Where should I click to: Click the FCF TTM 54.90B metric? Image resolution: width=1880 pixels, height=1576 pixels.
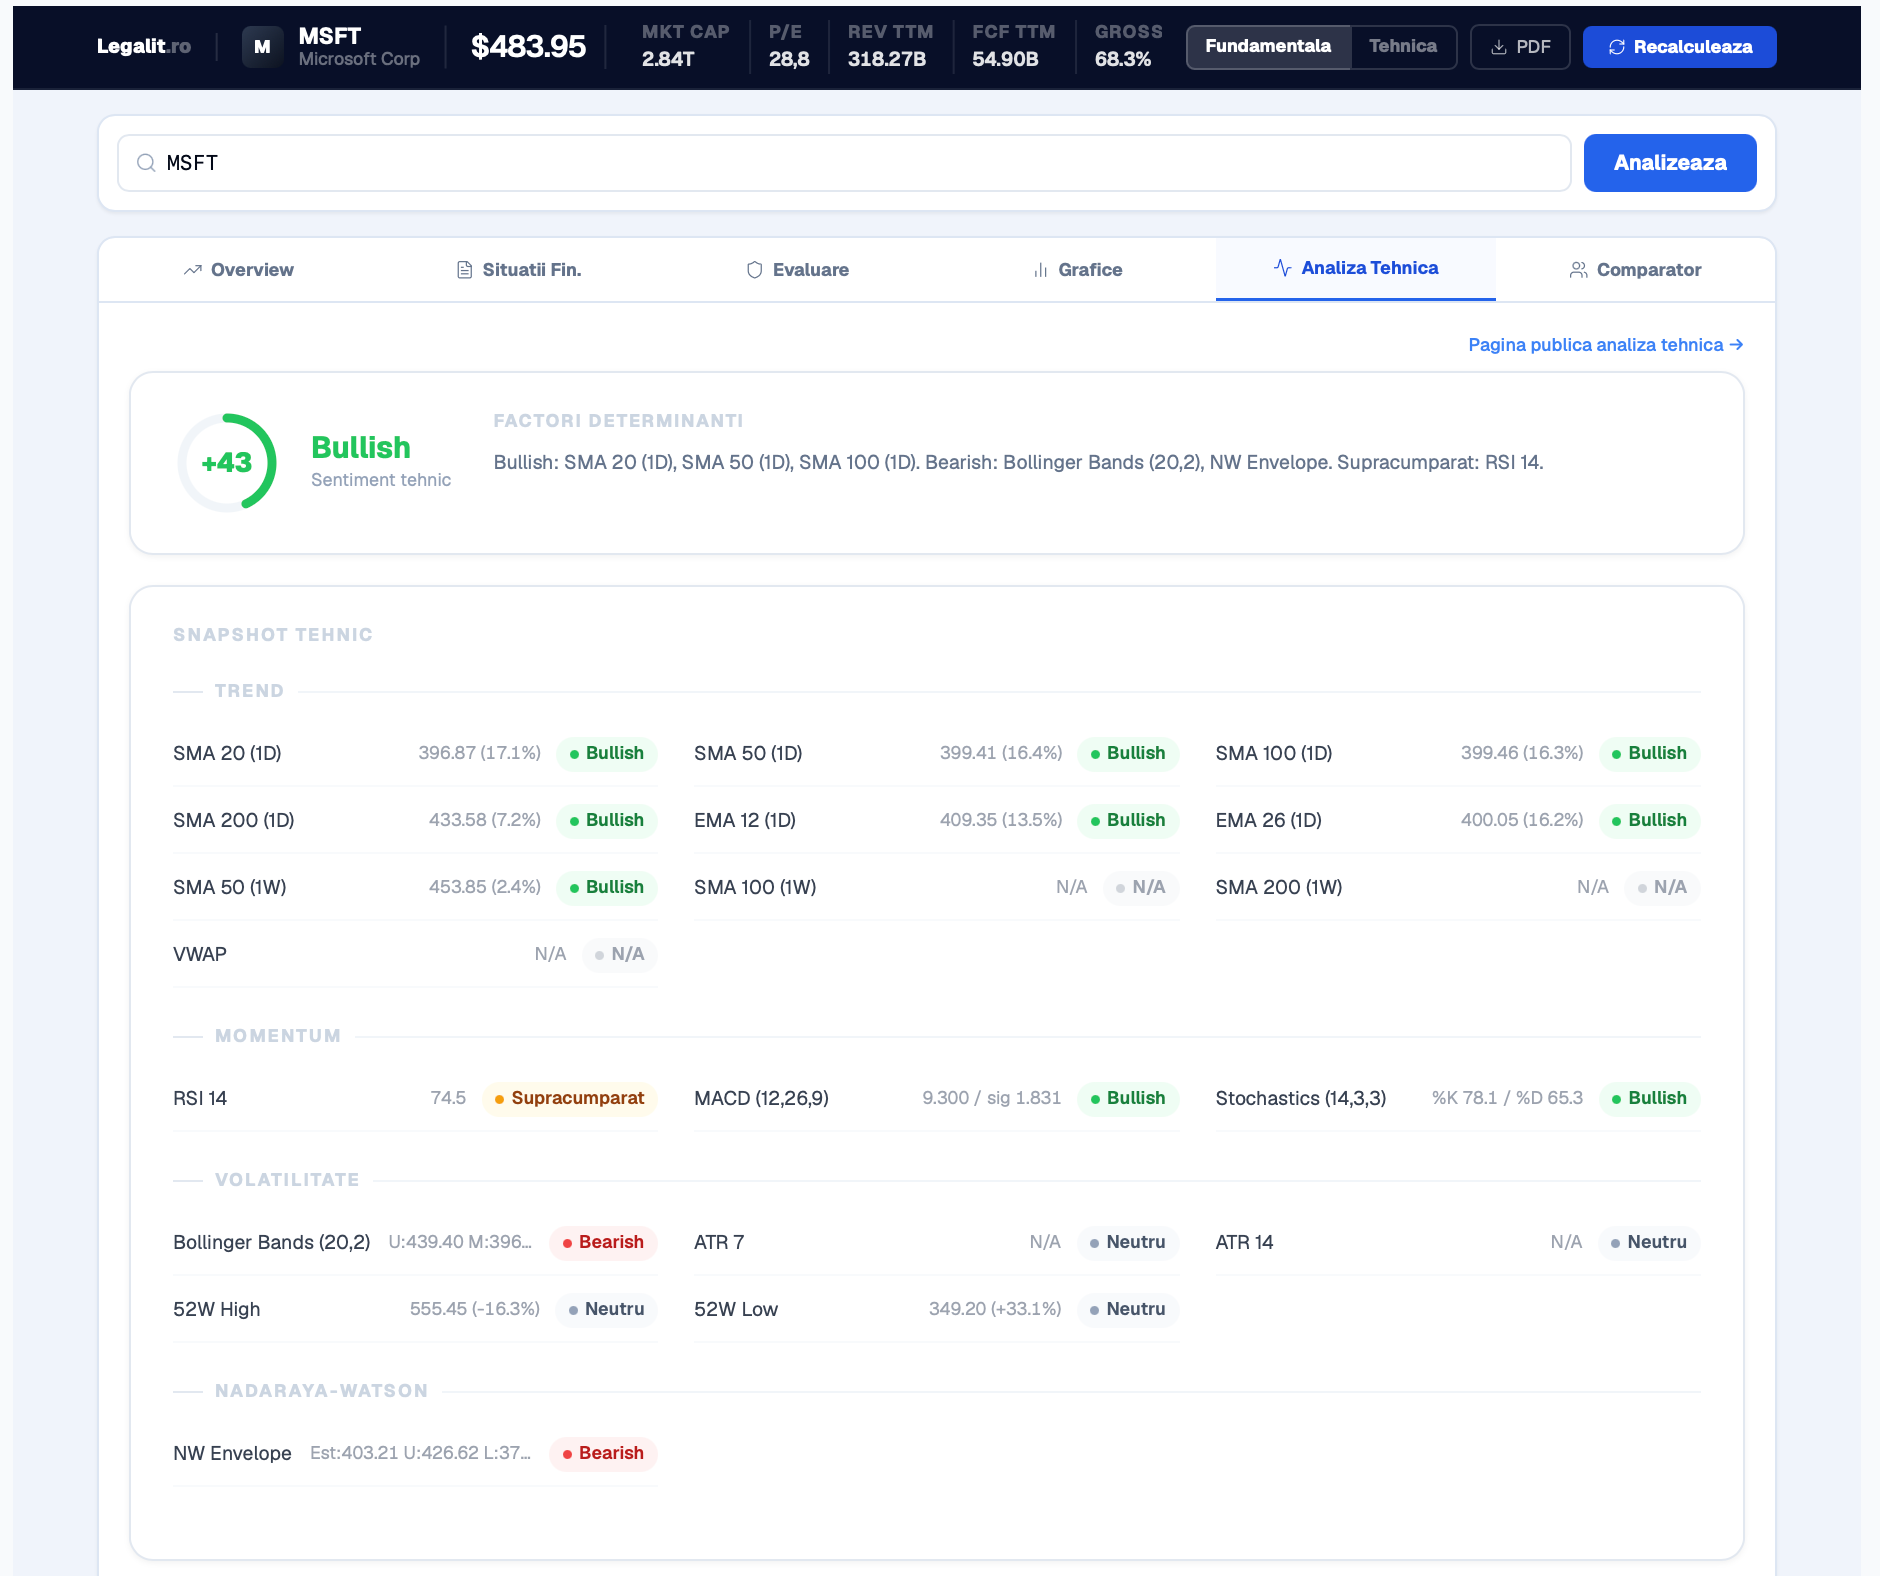(1013, 46)
